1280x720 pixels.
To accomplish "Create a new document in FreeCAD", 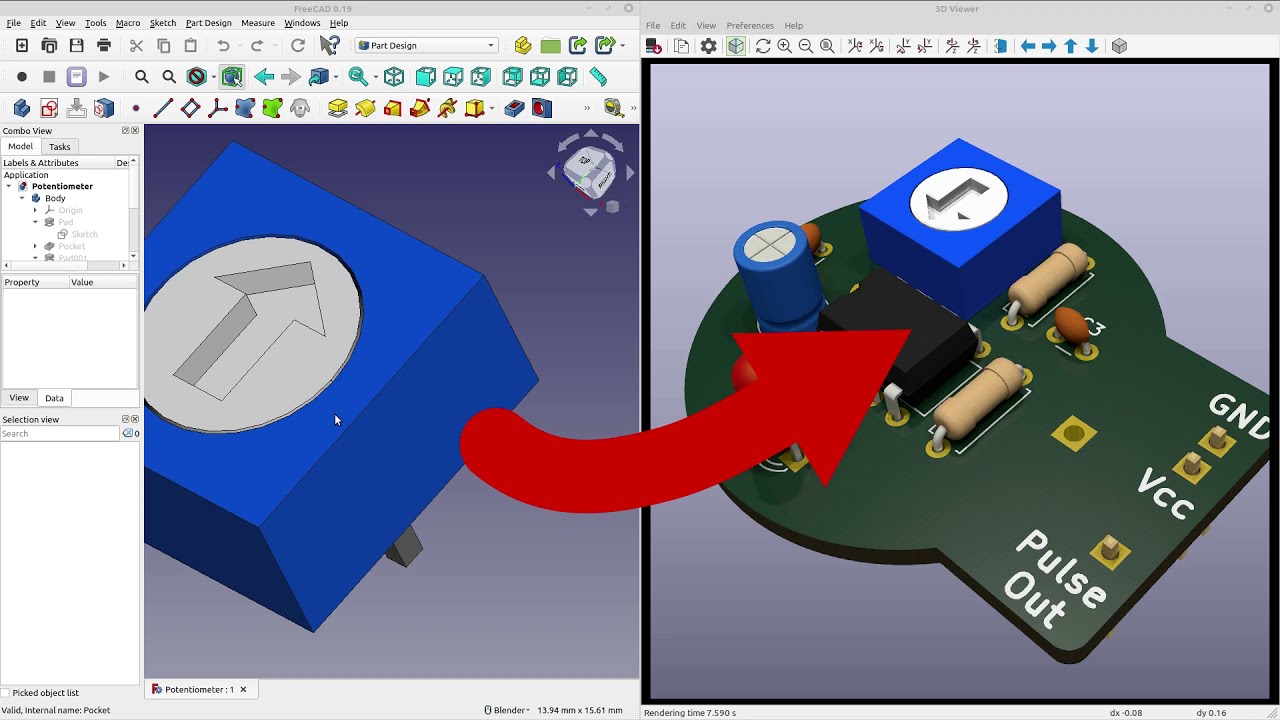I will point(22,45).
